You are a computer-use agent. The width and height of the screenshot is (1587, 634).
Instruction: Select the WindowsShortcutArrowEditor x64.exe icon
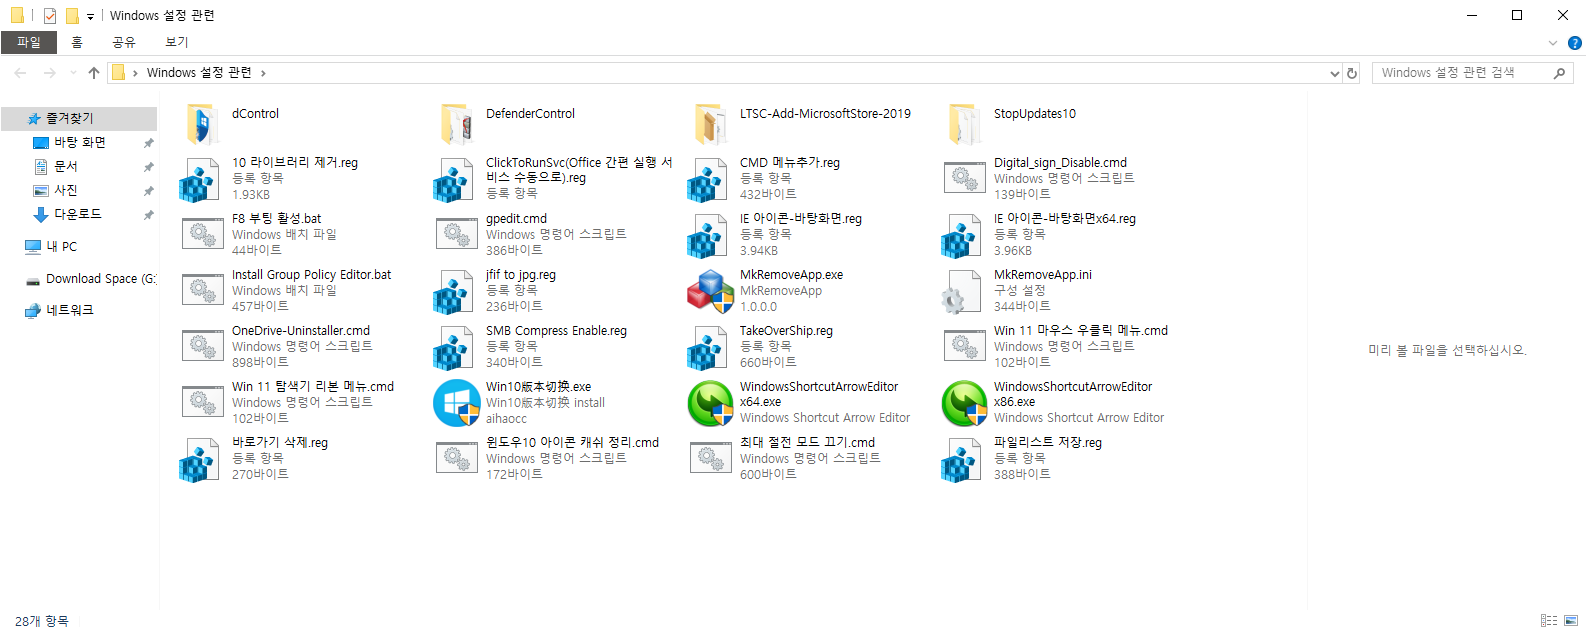click(x=711, y=403)
